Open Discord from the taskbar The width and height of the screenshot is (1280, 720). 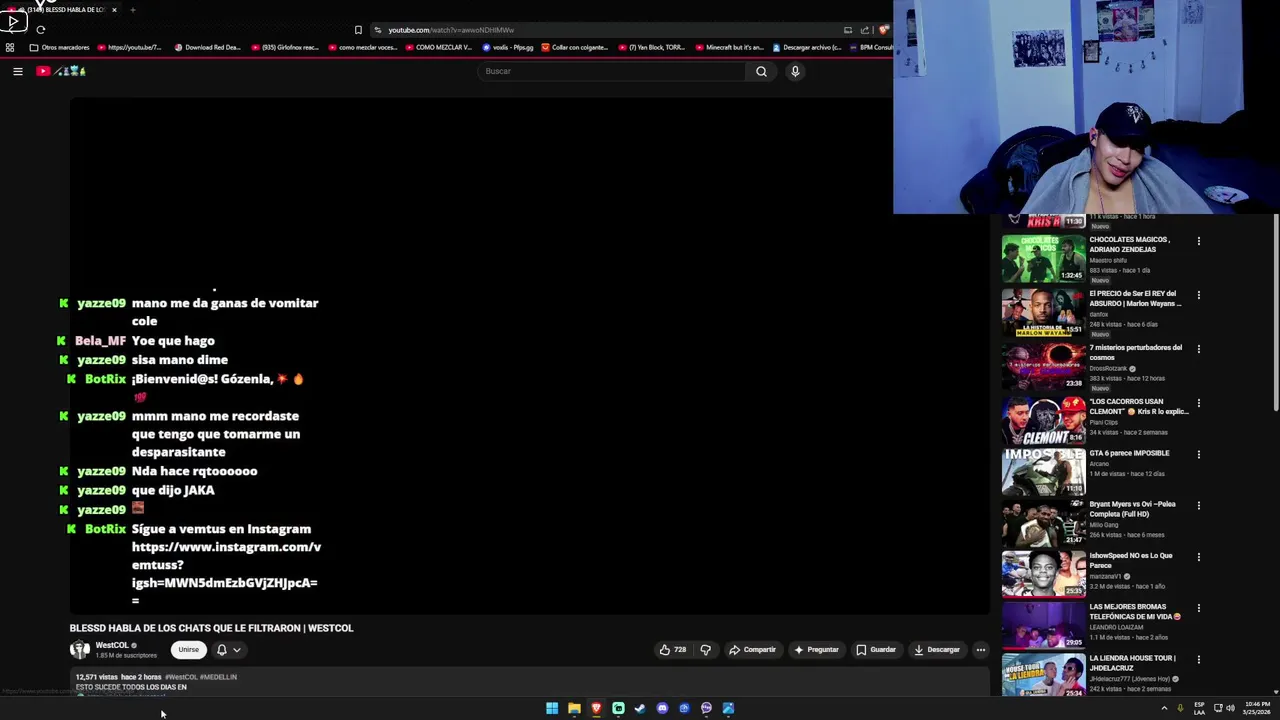pos(662,708)
